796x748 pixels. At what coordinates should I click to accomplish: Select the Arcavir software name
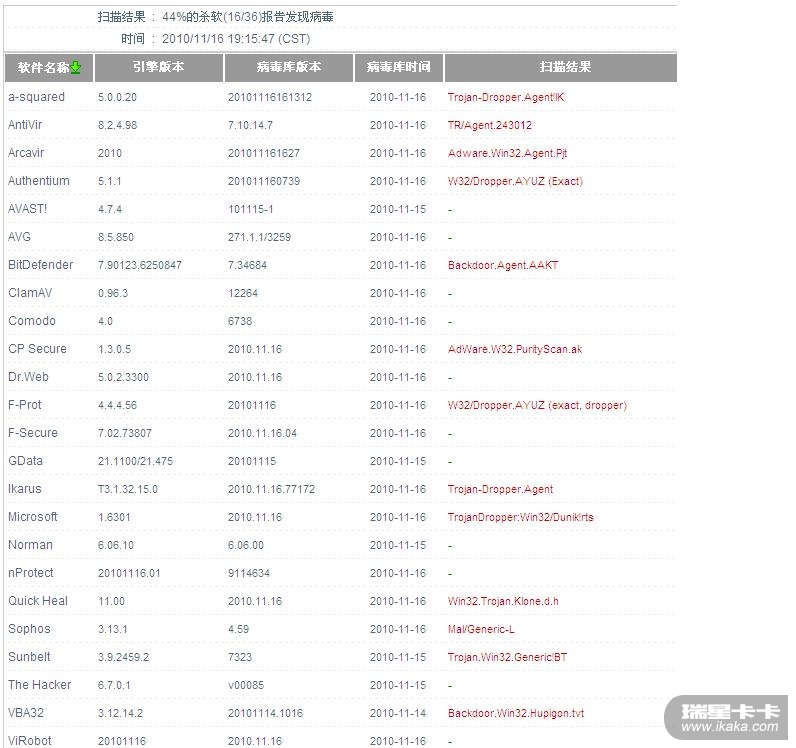click(x=26, y=153)
